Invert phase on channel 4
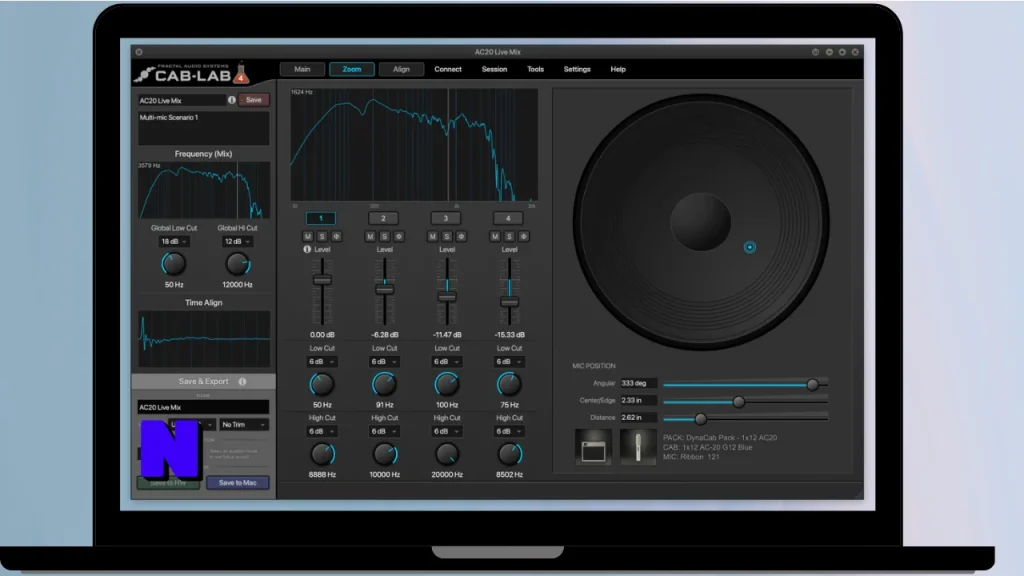Viewport: 1024px width, 576px height. point(524,236)
